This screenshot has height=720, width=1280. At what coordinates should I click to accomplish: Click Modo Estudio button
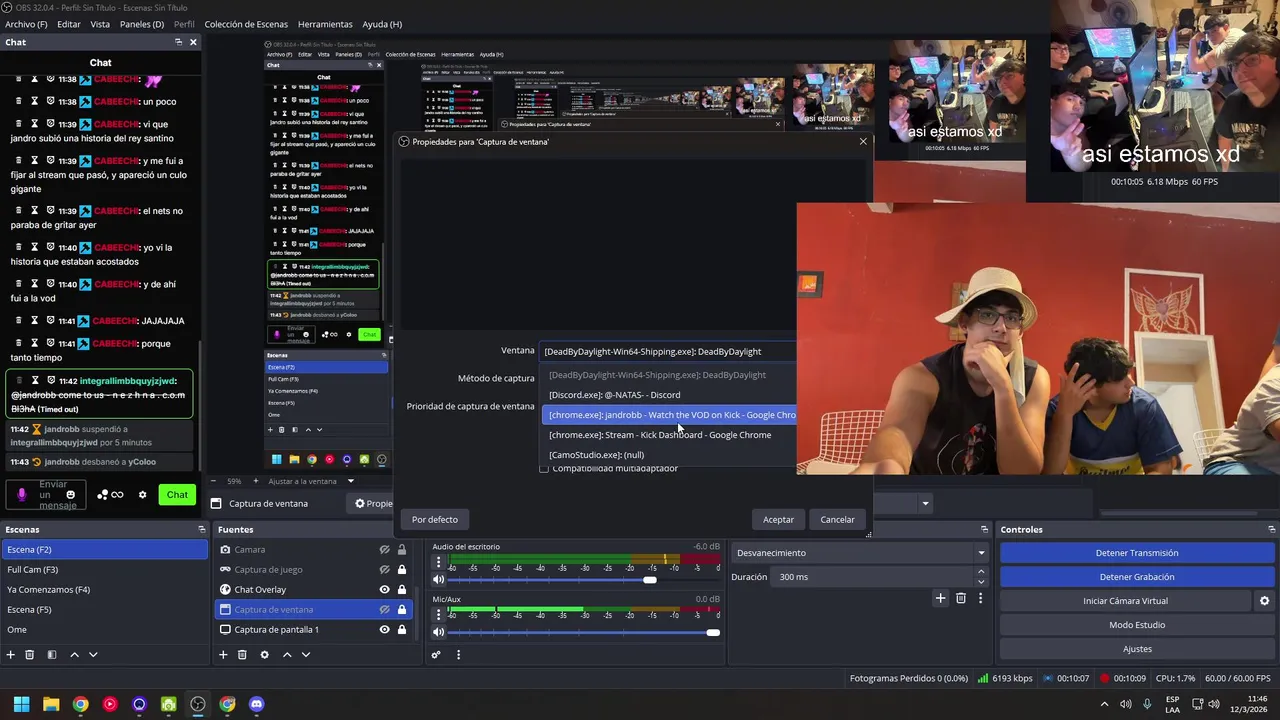click(1137, 625)
